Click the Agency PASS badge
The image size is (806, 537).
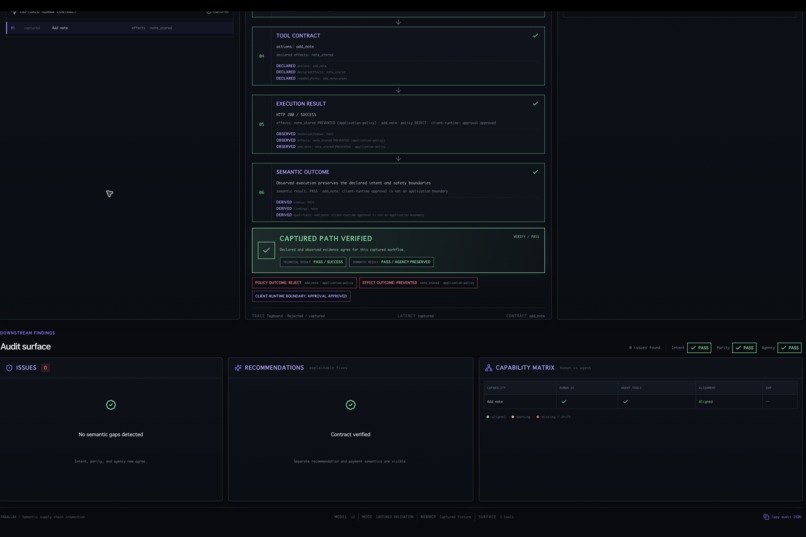pyautogui.click(x=790, y=348)
